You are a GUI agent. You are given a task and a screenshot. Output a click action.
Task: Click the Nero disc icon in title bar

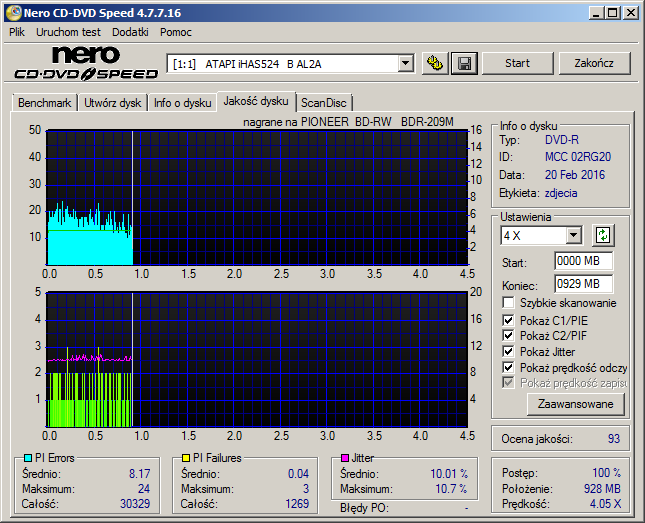13,13
